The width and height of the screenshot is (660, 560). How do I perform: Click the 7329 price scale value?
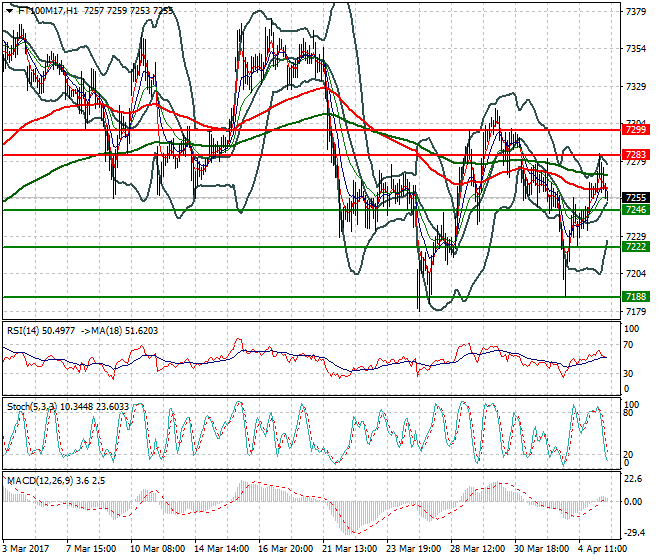[636, 87]
